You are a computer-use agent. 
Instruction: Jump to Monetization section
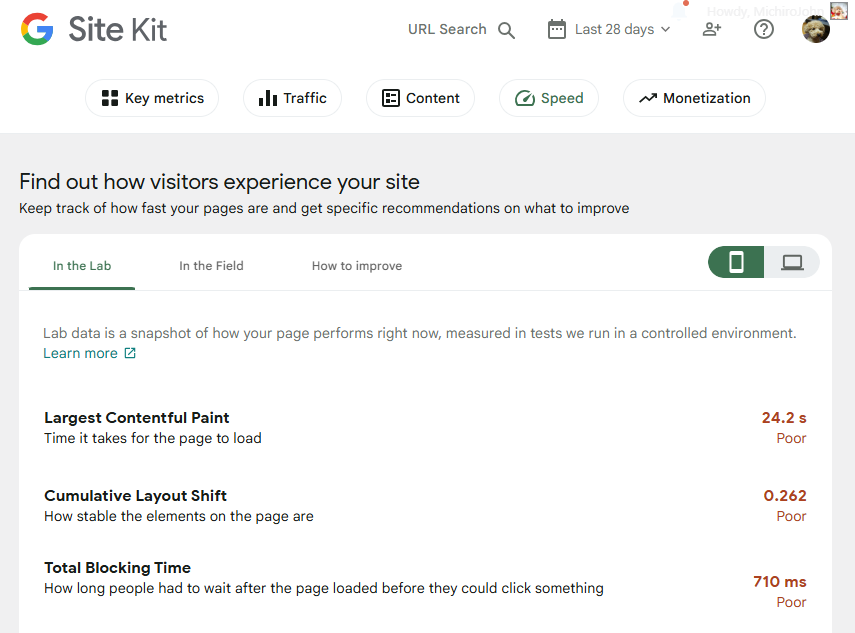pyautogui.click(x=694, y=98)
